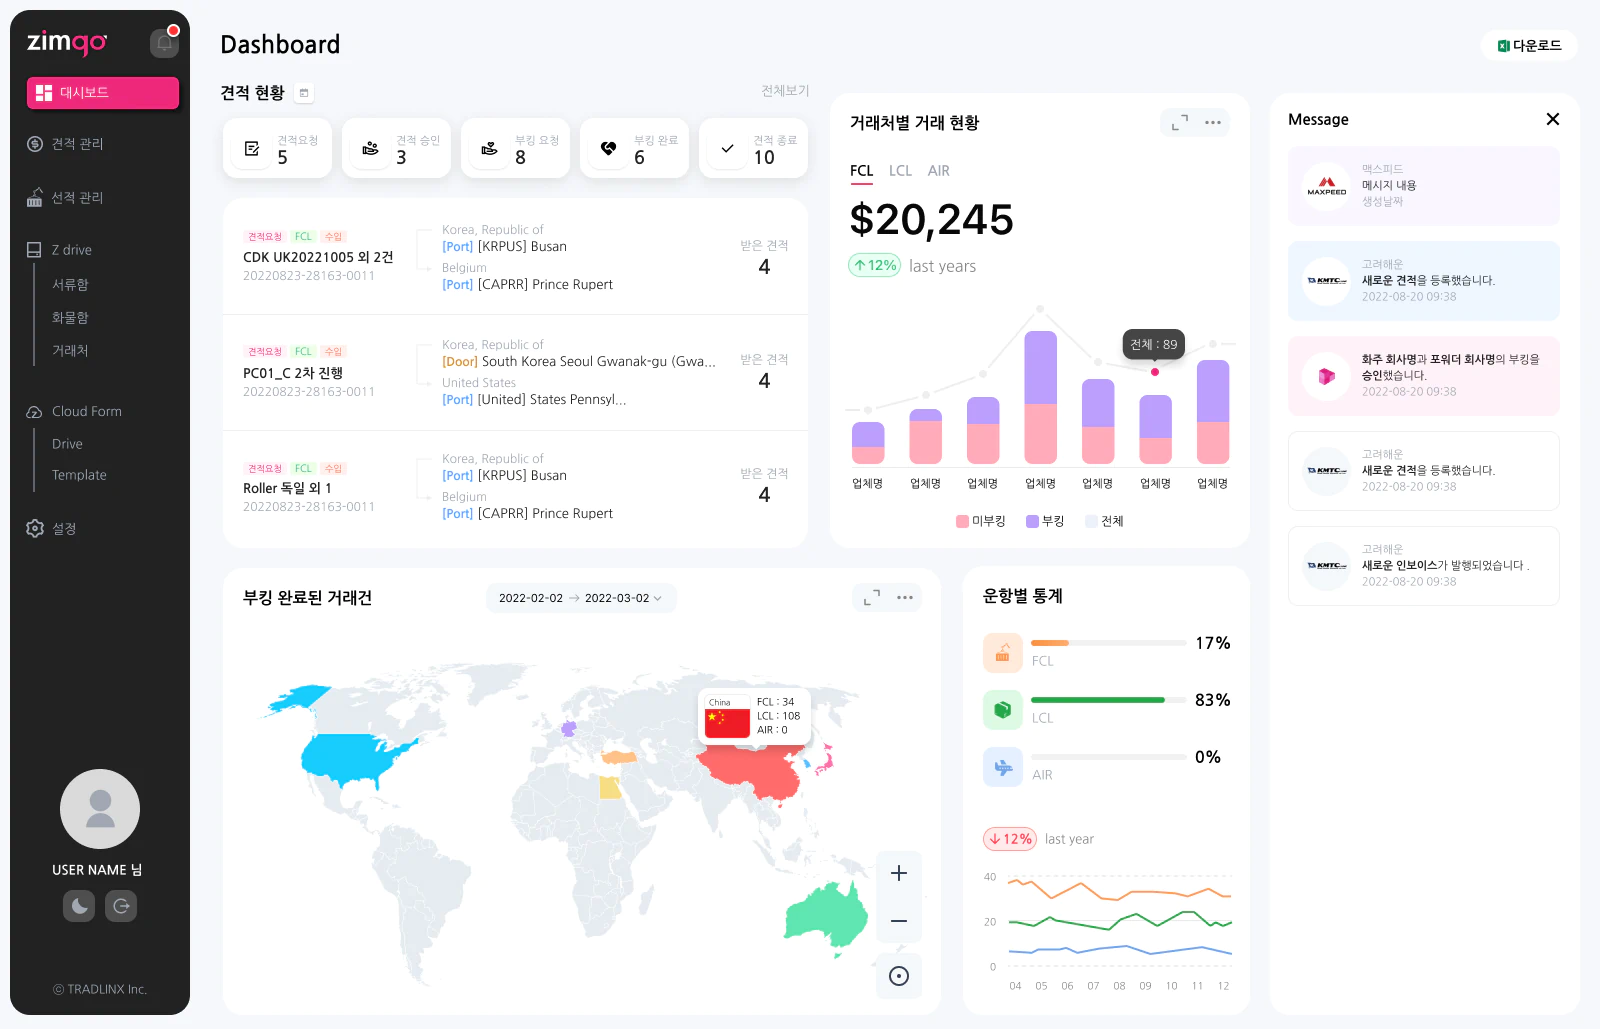Open the 설정 page from the sidebar
1600x1029 pixels.
click(65, 528)
